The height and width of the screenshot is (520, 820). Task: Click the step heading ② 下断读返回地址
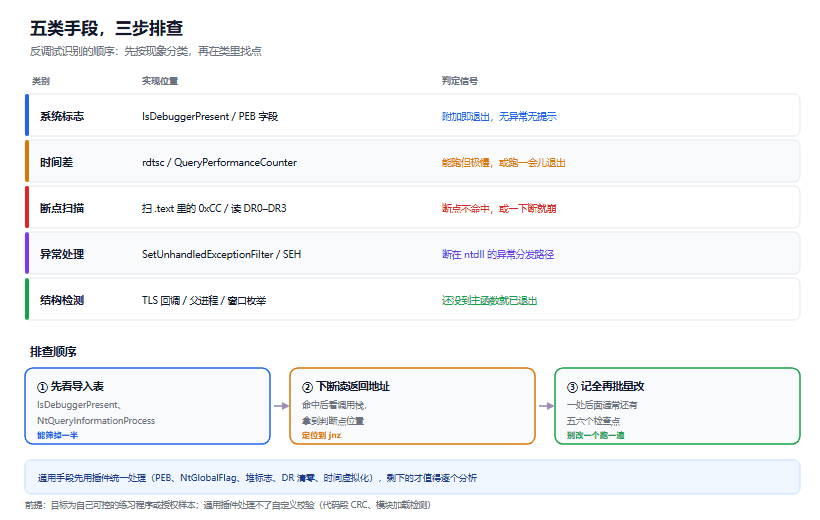click(x=346, y=387)
